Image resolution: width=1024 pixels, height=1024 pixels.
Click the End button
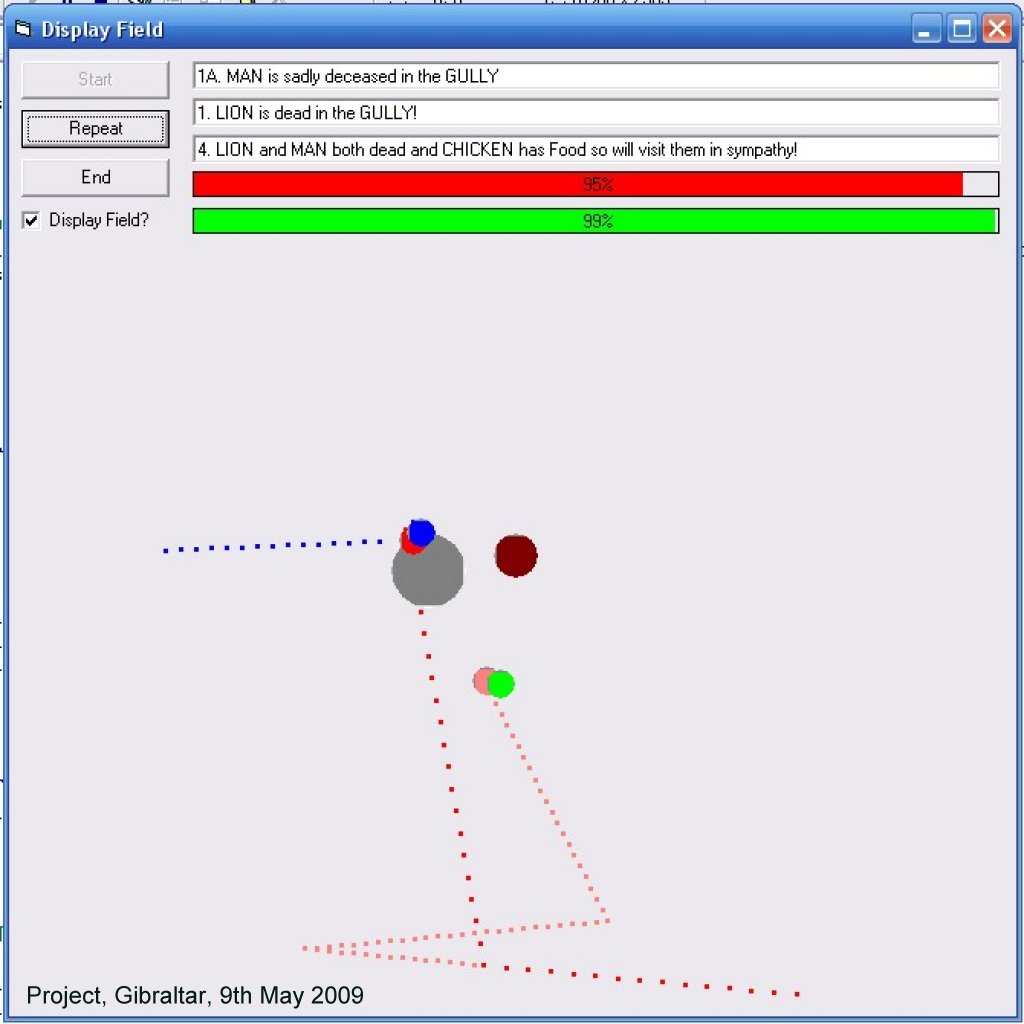pos(95,178)
